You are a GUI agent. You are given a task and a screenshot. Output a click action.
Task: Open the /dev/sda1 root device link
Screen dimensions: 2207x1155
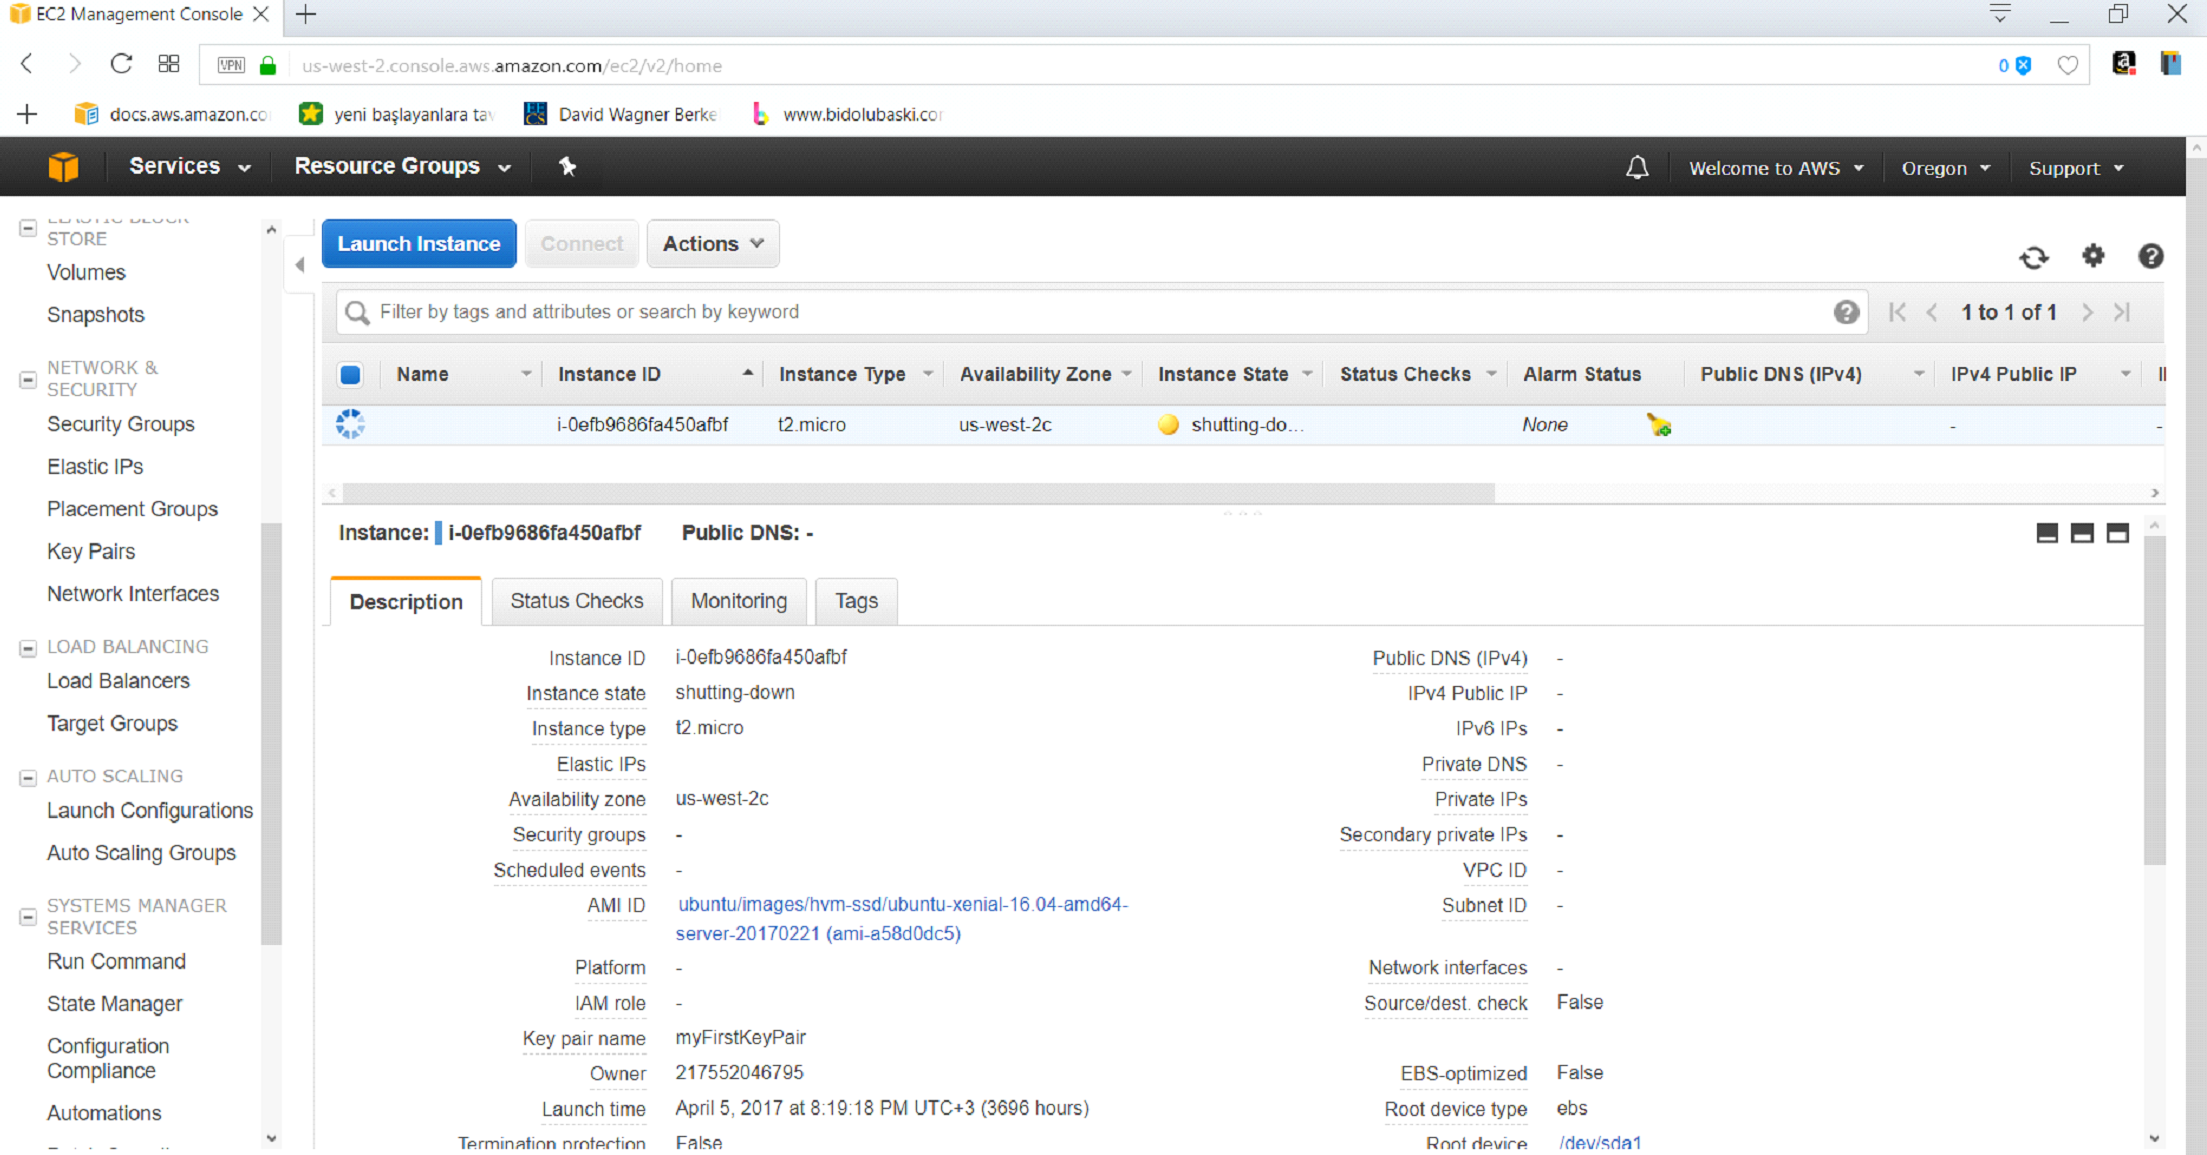click(1600, 1143)
